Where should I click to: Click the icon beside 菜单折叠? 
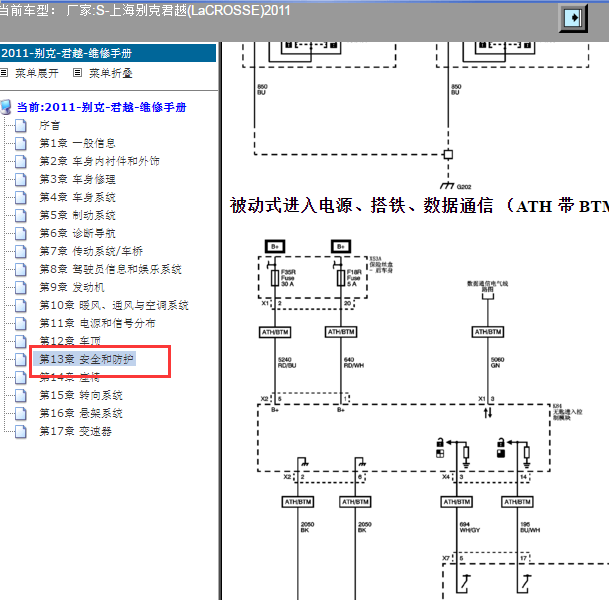point(78,73)
